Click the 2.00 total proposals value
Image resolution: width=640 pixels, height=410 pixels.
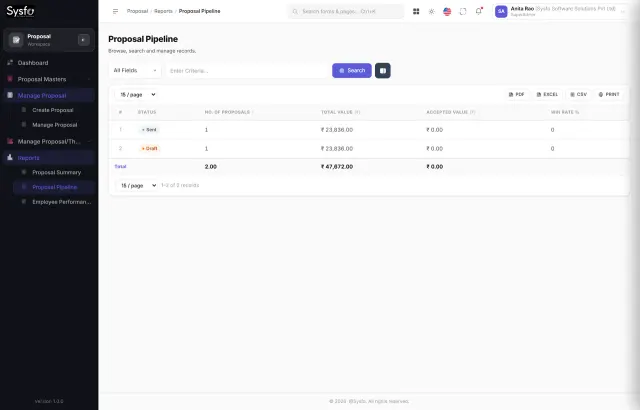point(211,166)
